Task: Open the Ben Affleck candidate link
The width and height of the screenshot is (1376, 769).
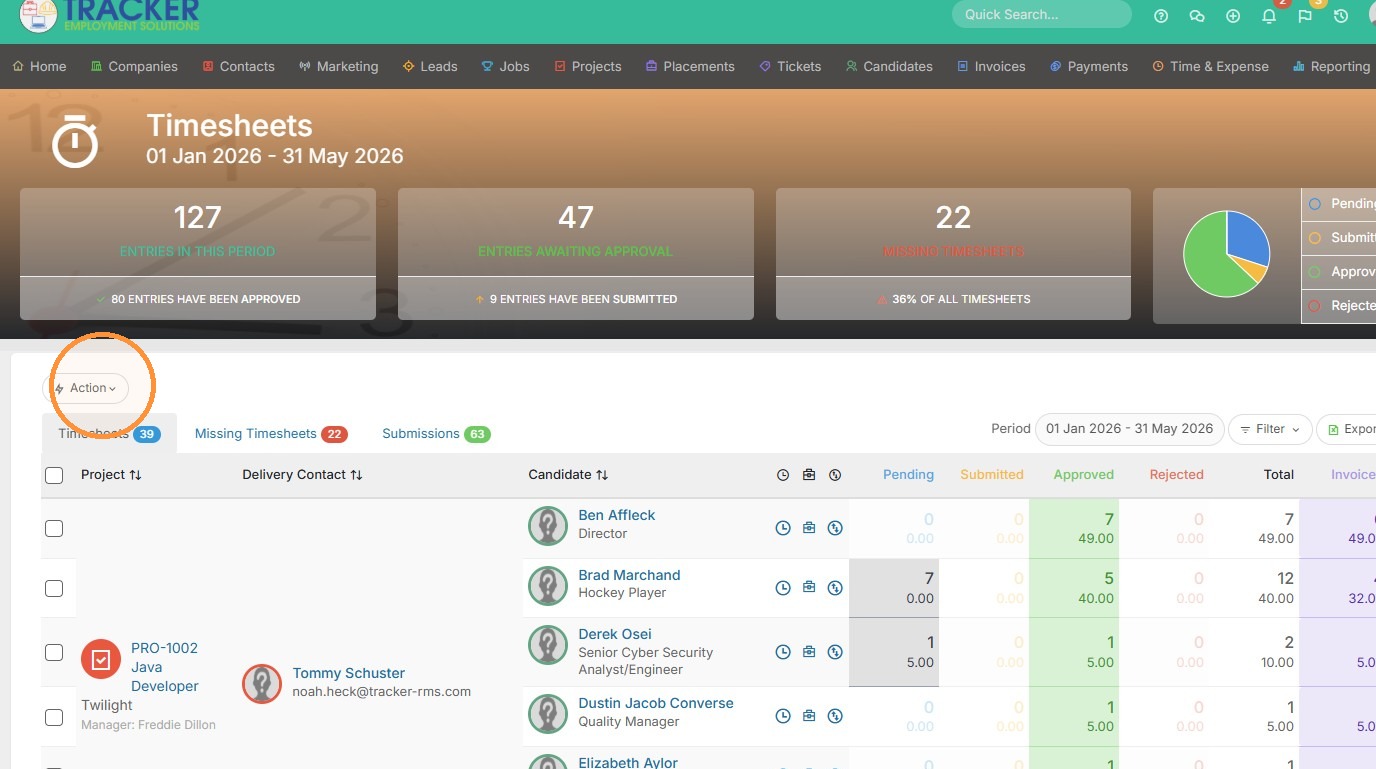Action: click(617, 515)
